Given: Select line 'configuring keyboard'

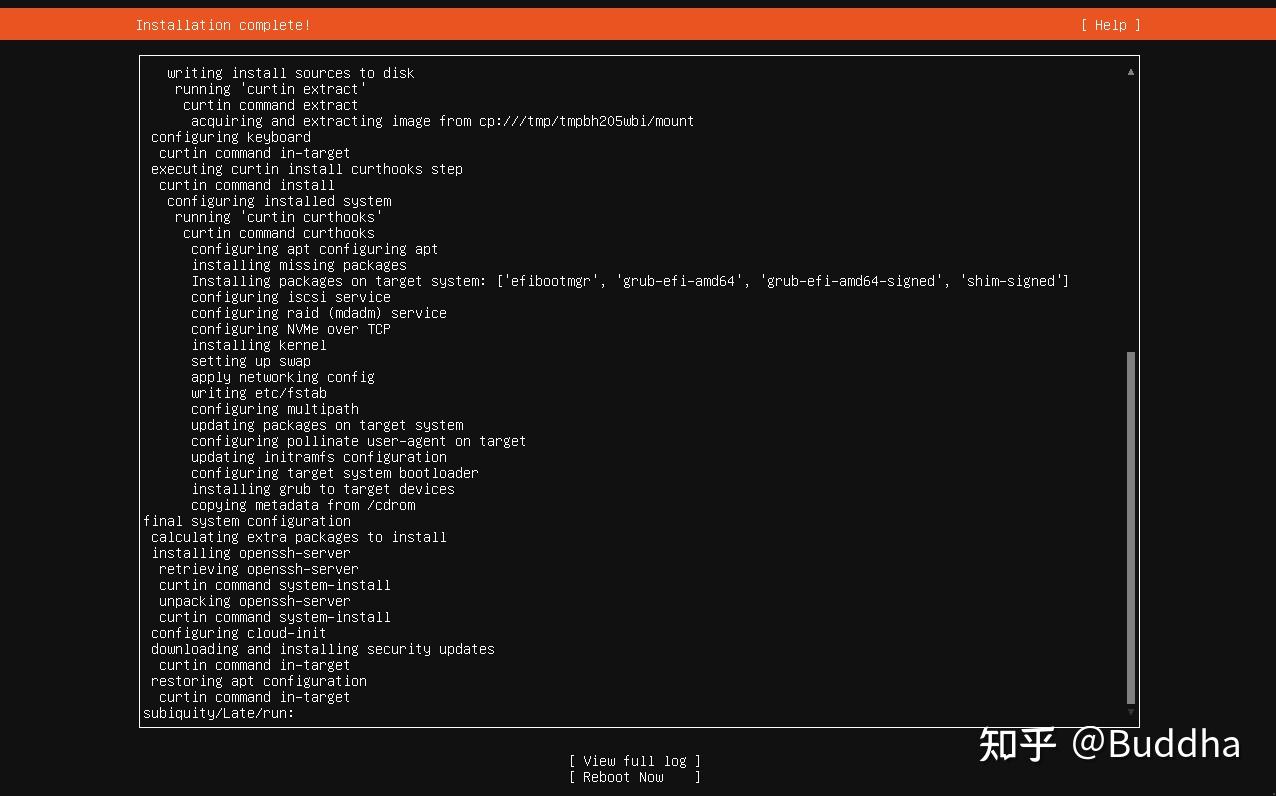Looking at the screenshot, I should coord(231,137).
